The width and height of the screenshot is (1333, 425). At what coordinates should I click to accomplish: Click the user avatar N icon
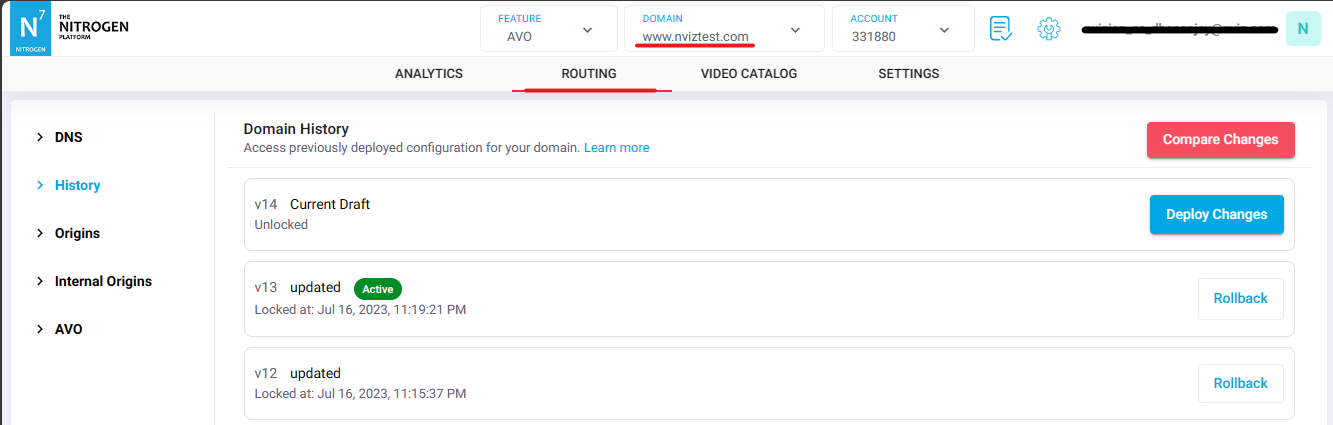[x=1302, y=29]
